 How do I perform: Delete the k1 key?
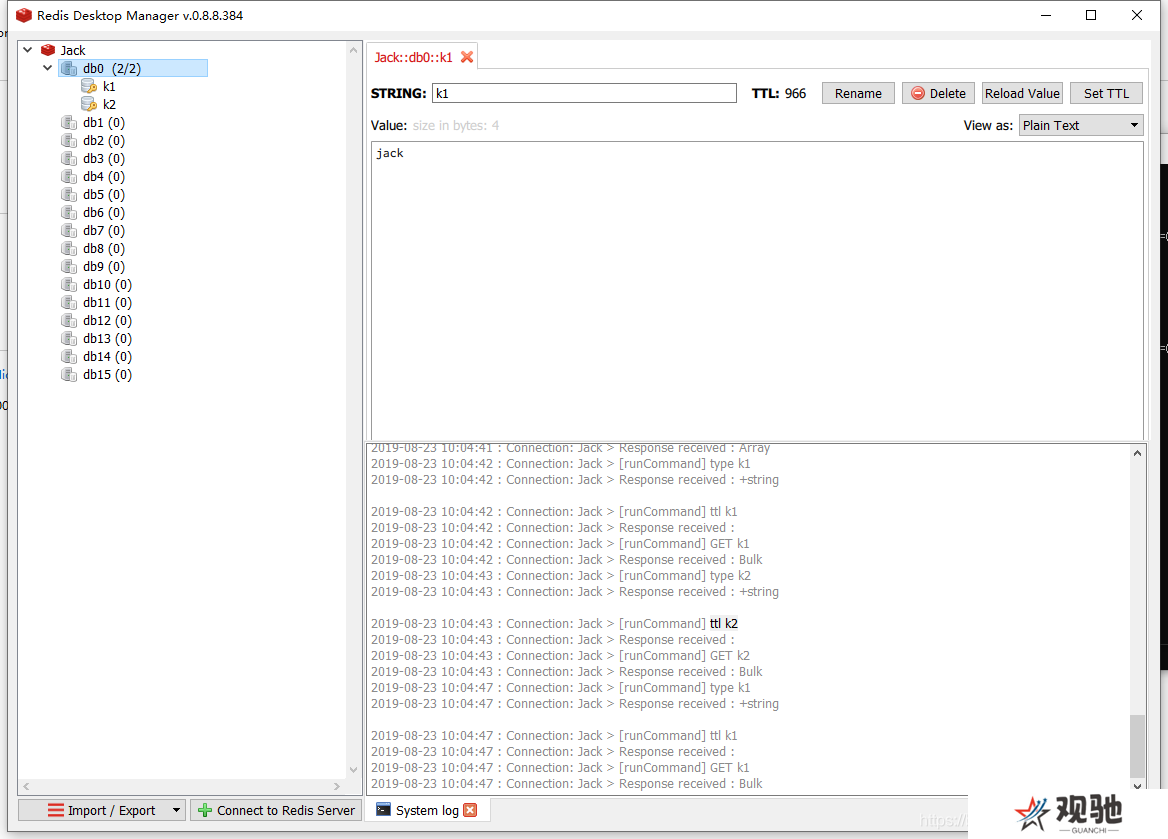[938, 93]
